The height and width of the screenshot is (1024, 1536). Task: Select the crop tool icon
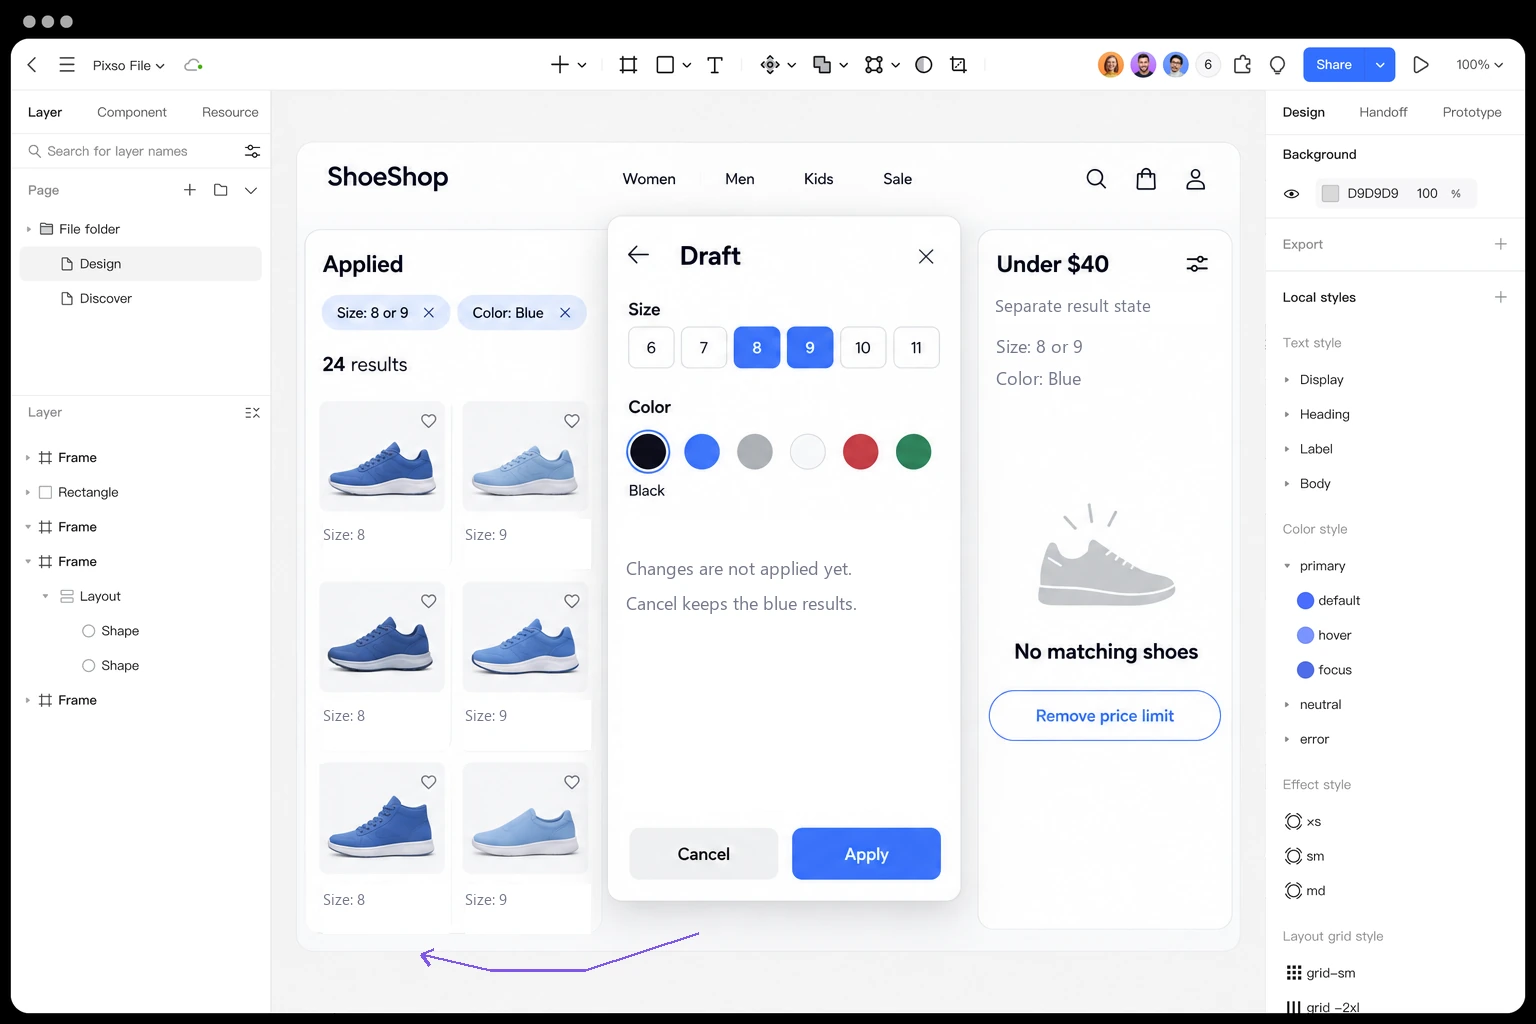(x=958, y=65)
